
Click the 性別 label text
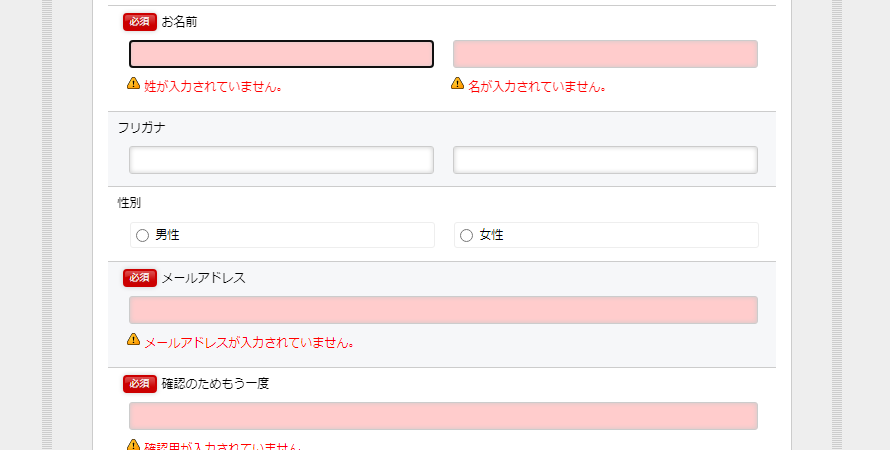129,203
